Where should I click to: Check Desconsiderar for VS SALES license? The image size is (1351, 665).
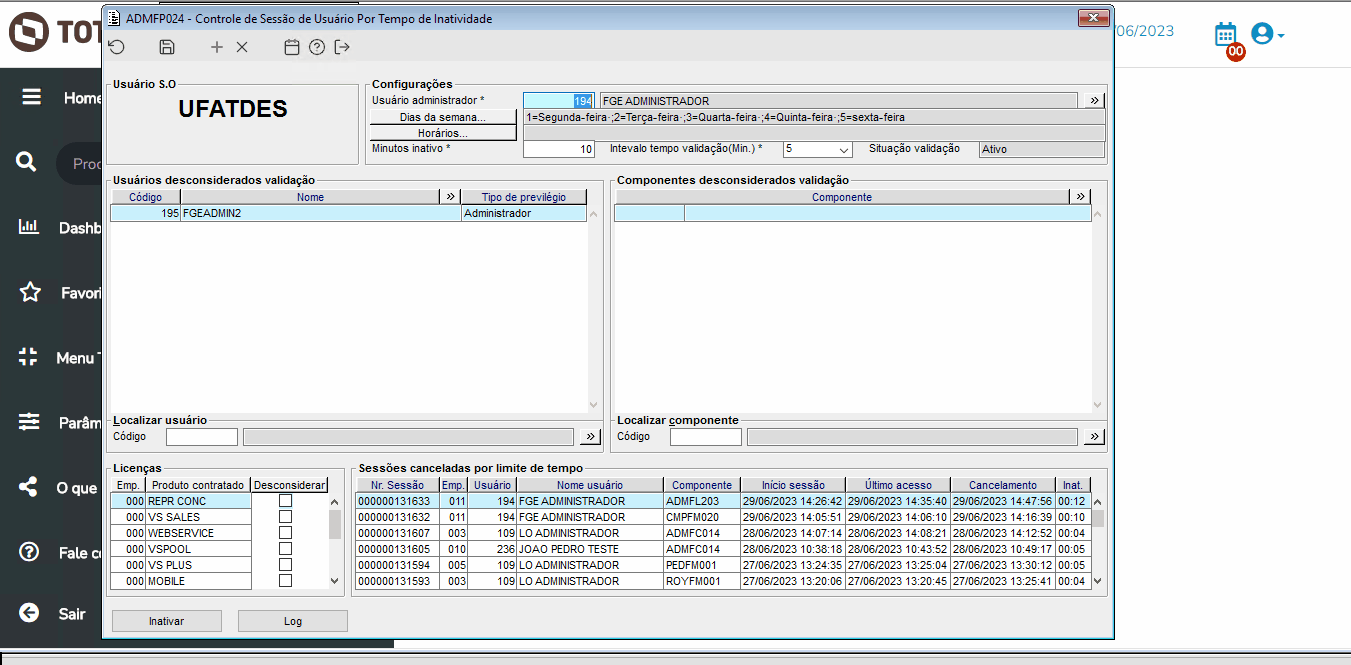pyautogui.click(x=285, y=517)
